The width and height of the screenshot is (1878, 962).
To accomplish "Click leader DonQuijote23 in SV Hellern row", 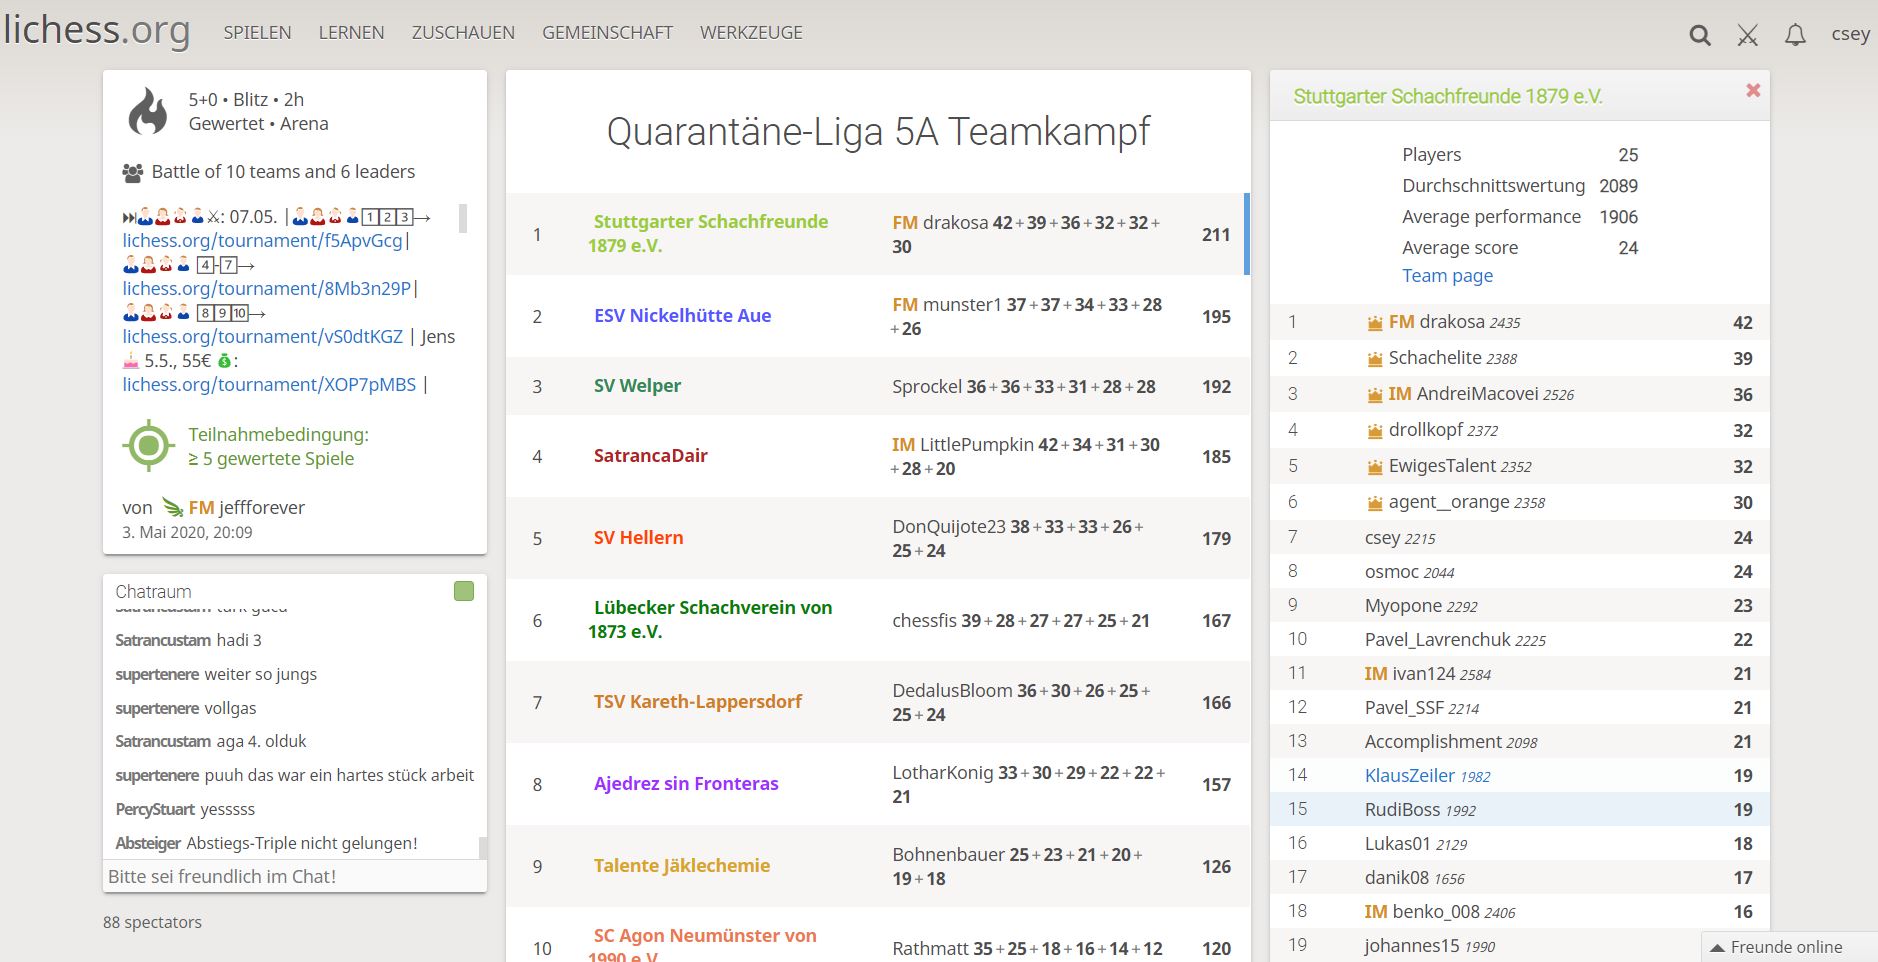I will [949, 526].
